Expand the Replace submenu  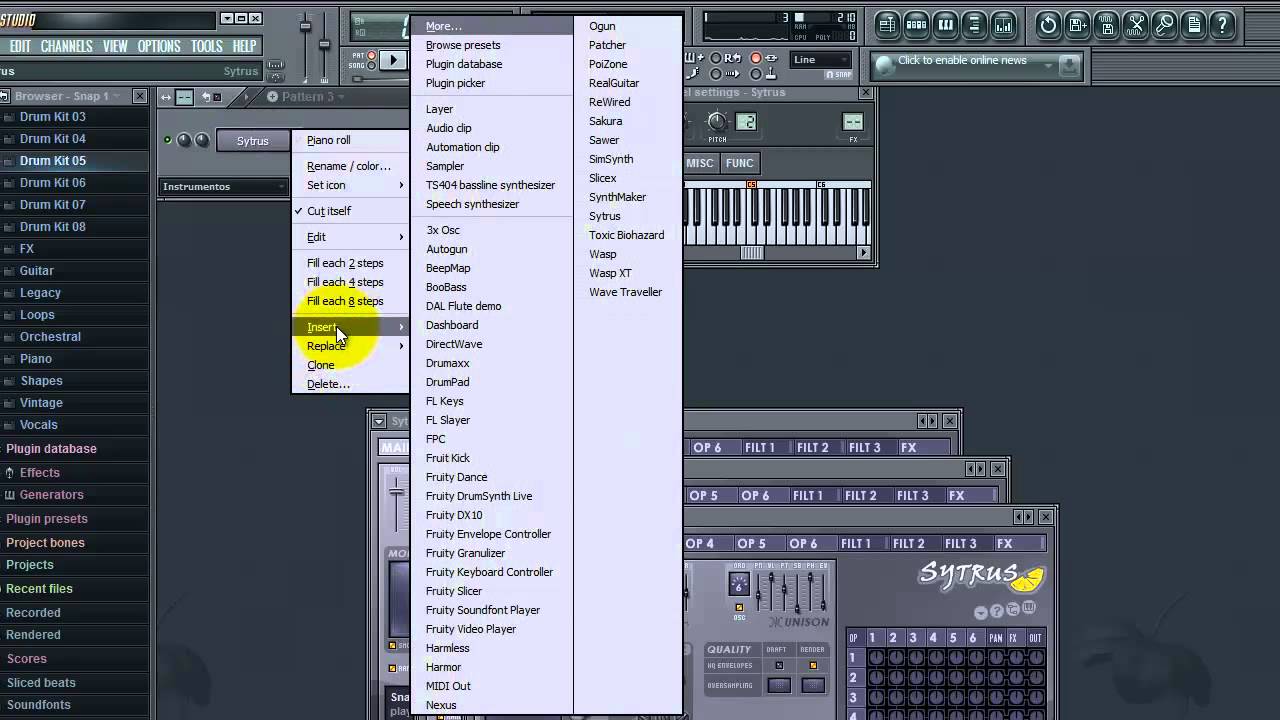coord(350,346)
